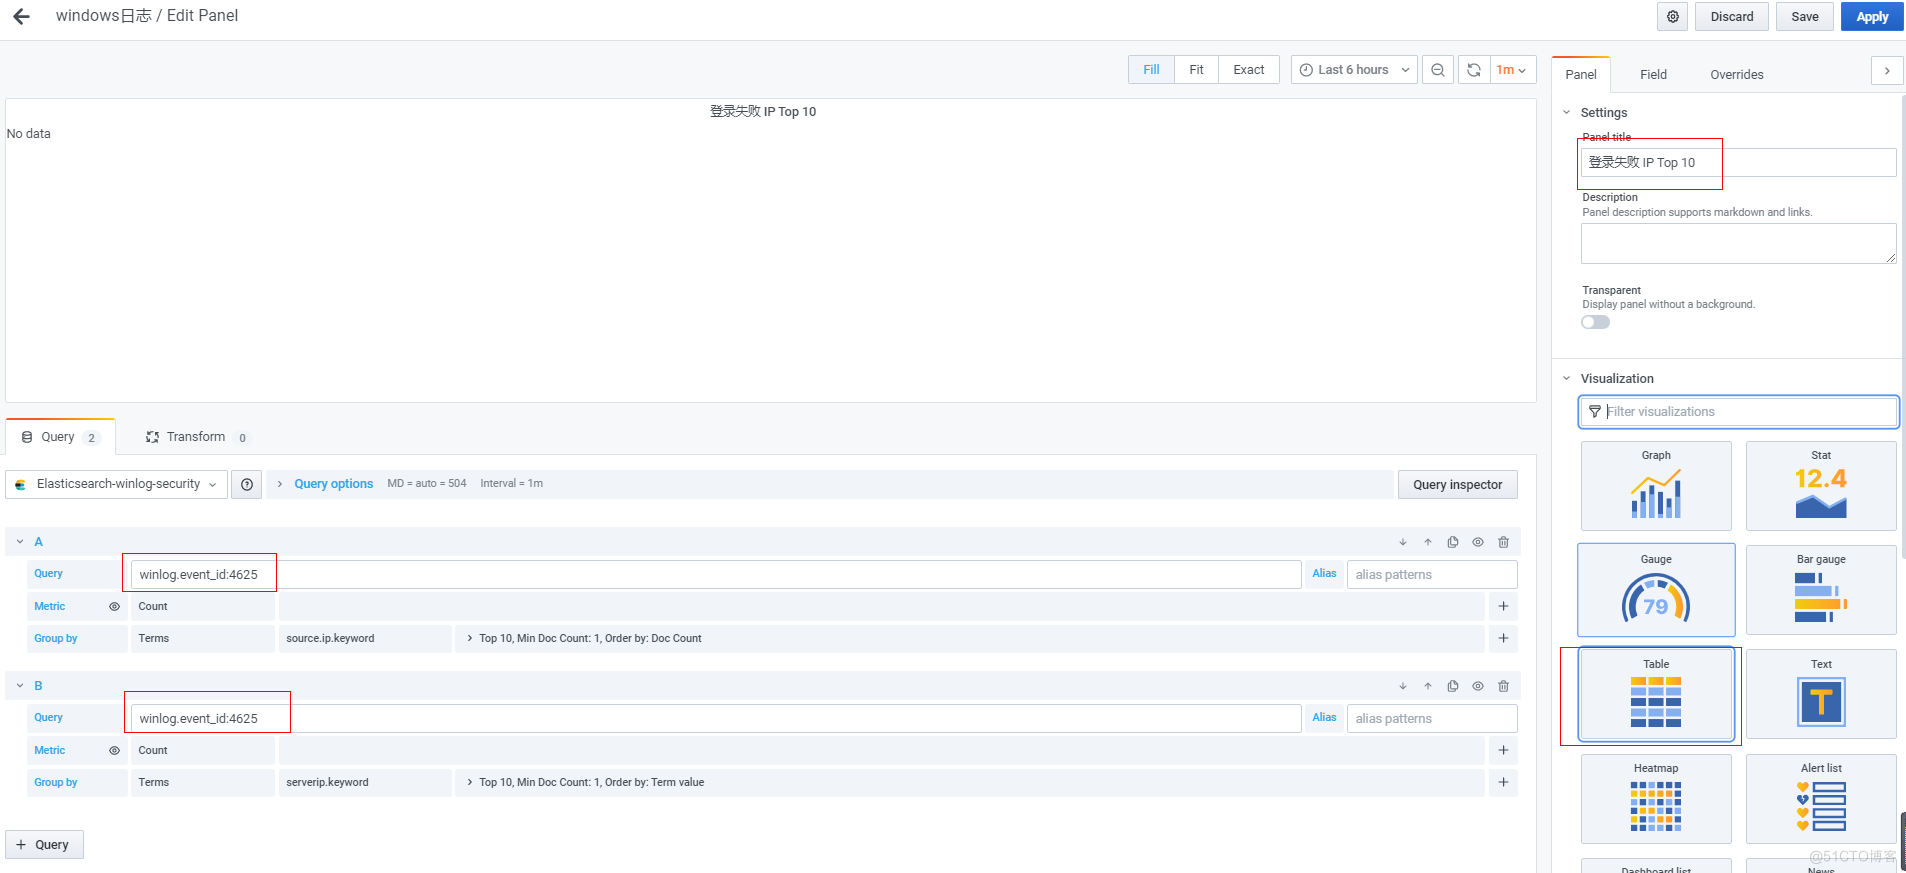
Task: Refresh the dashboard with refresh icon
Action: pyautogui.click(x=1474, y=70)
